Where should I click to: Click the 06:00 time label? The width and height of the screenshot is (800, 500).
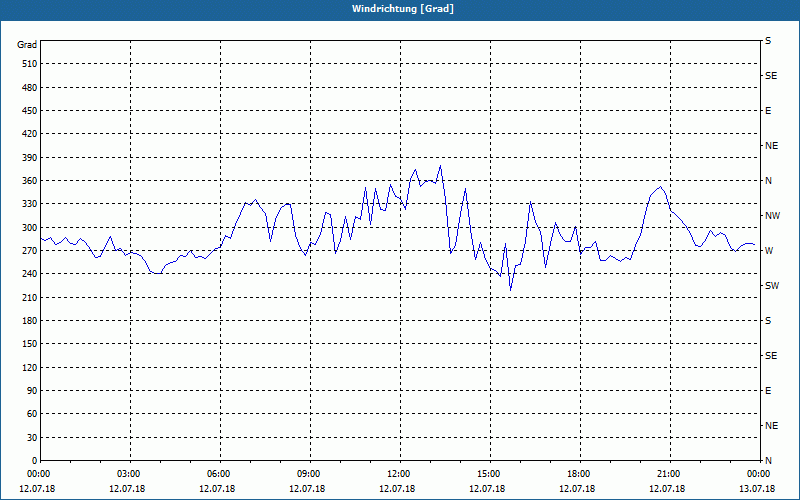[218, 474]
